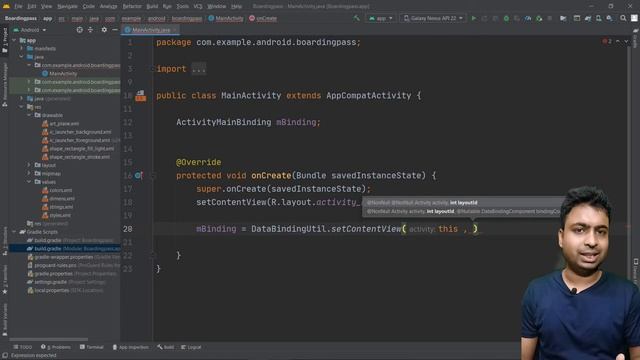This screenshot has width=640, height=360.
Task: Open the Android project view dropdown
Action: coord(30,30)
